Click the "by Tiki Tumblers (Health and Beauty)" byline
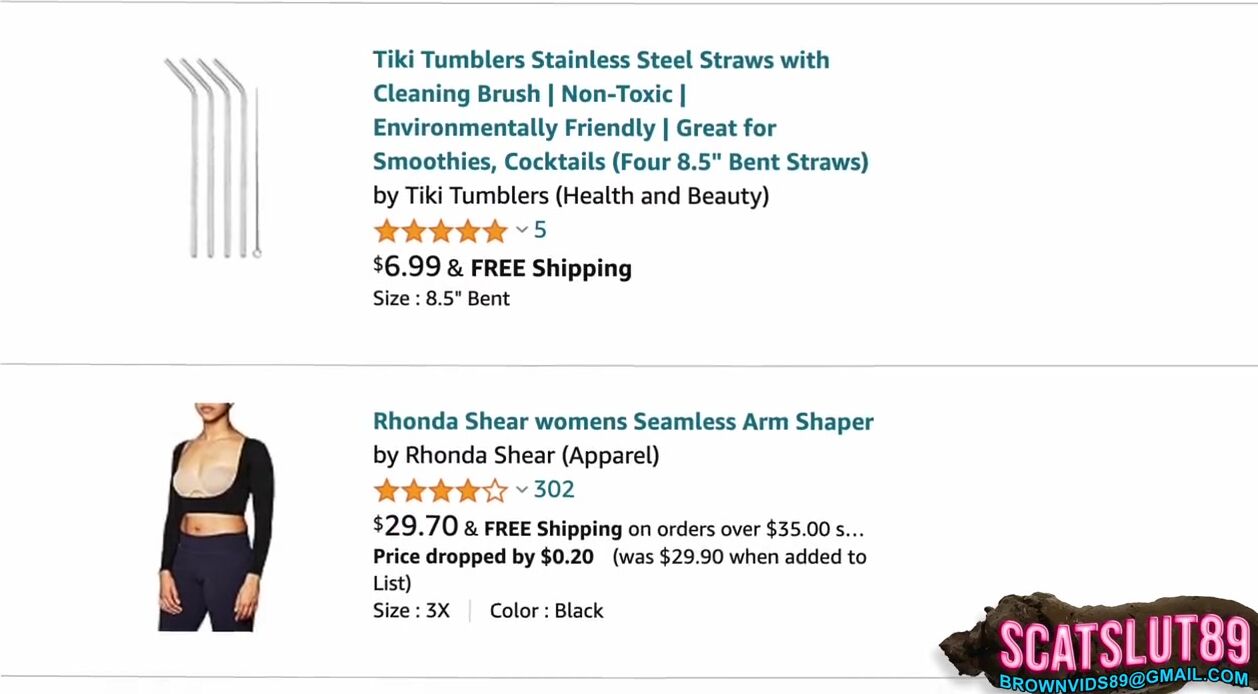The width and height of the screenshot is (1258, 694). pyautogui.click(x=571, y=195)
